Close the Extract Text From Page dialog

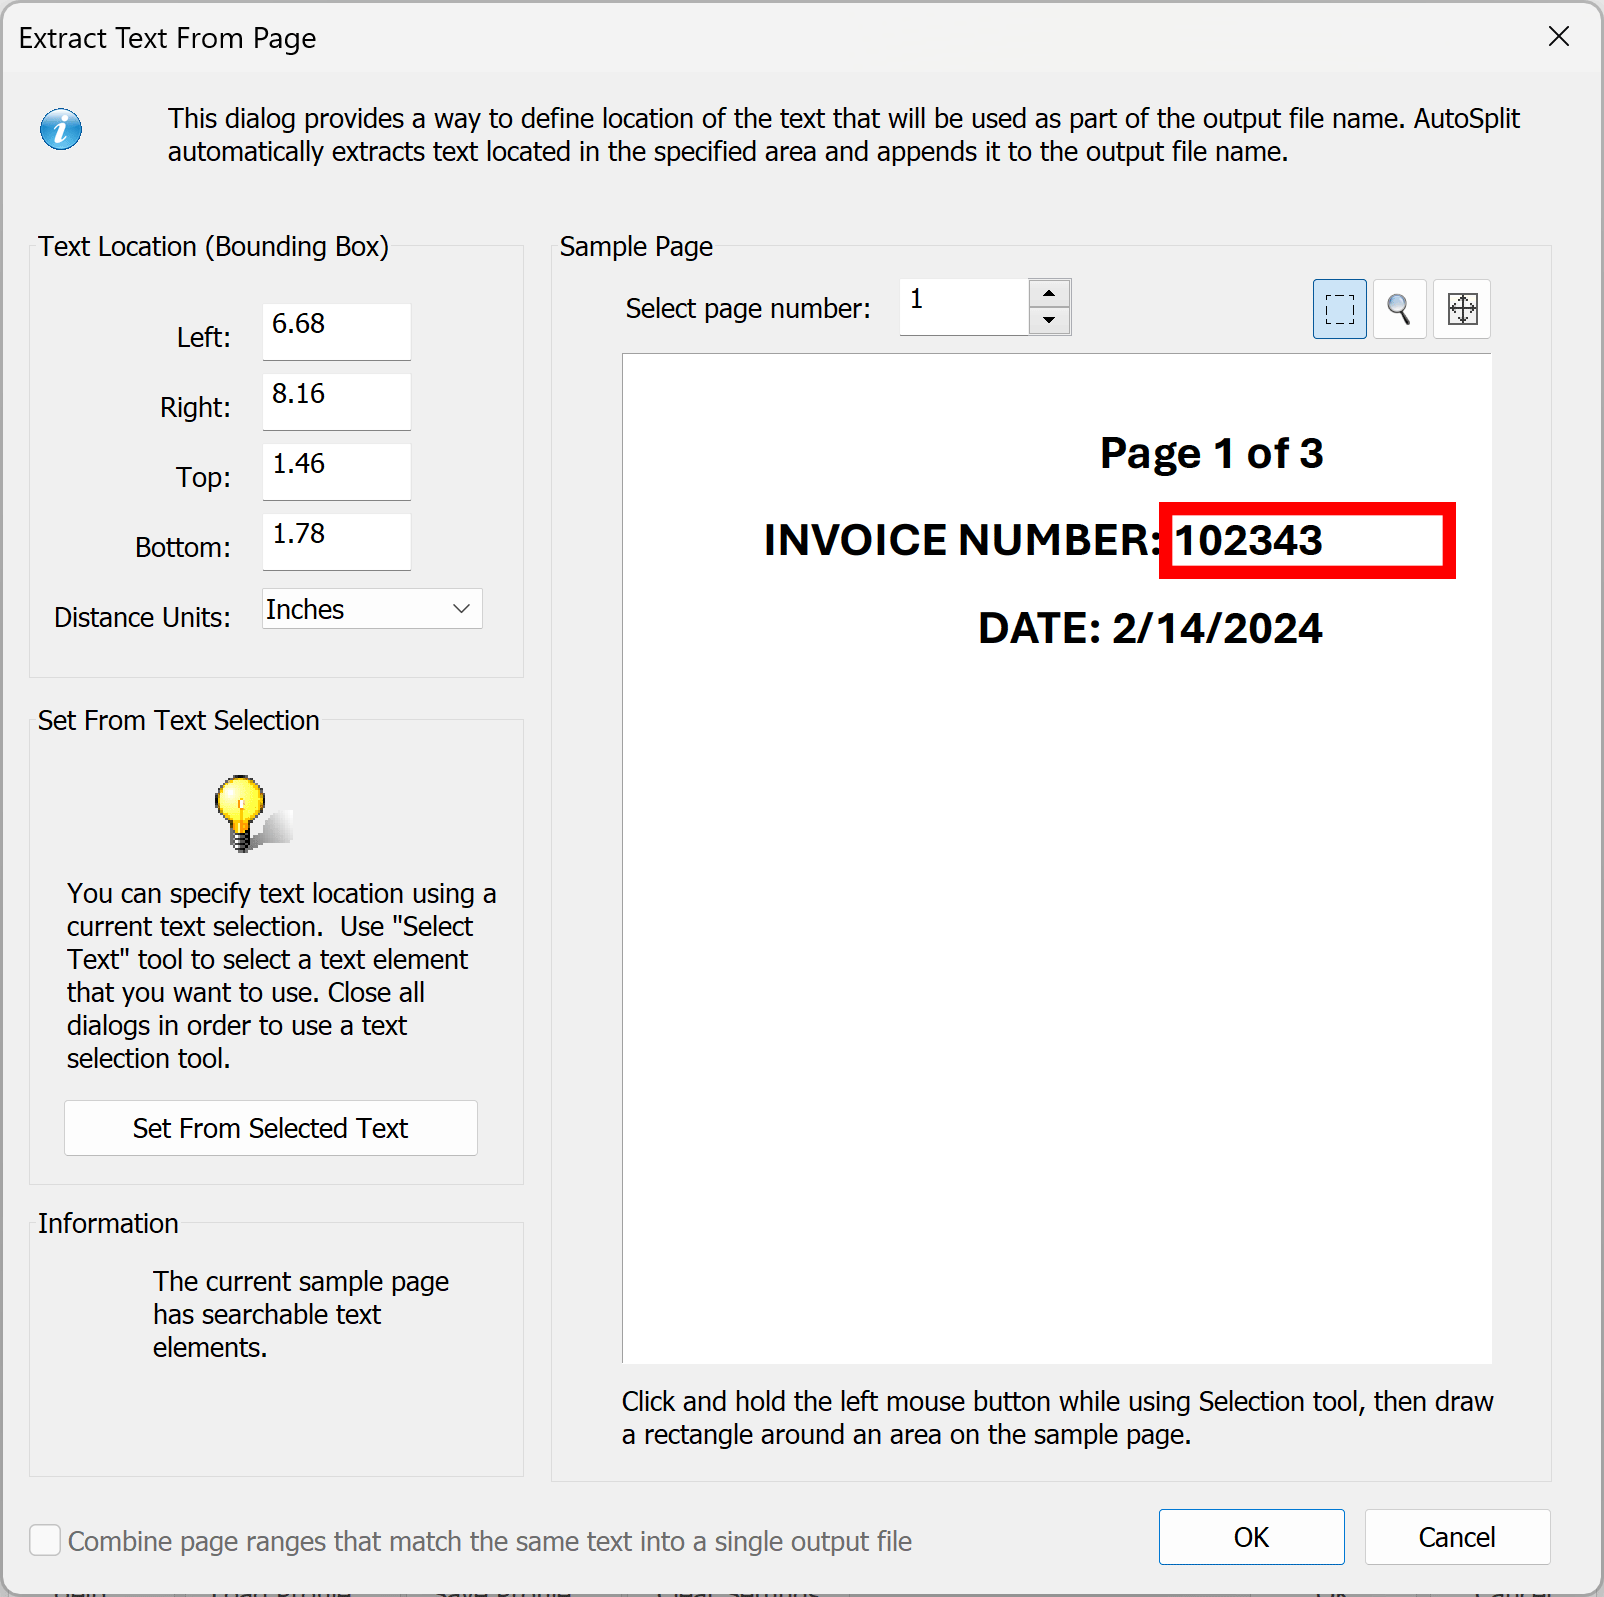1558,37
